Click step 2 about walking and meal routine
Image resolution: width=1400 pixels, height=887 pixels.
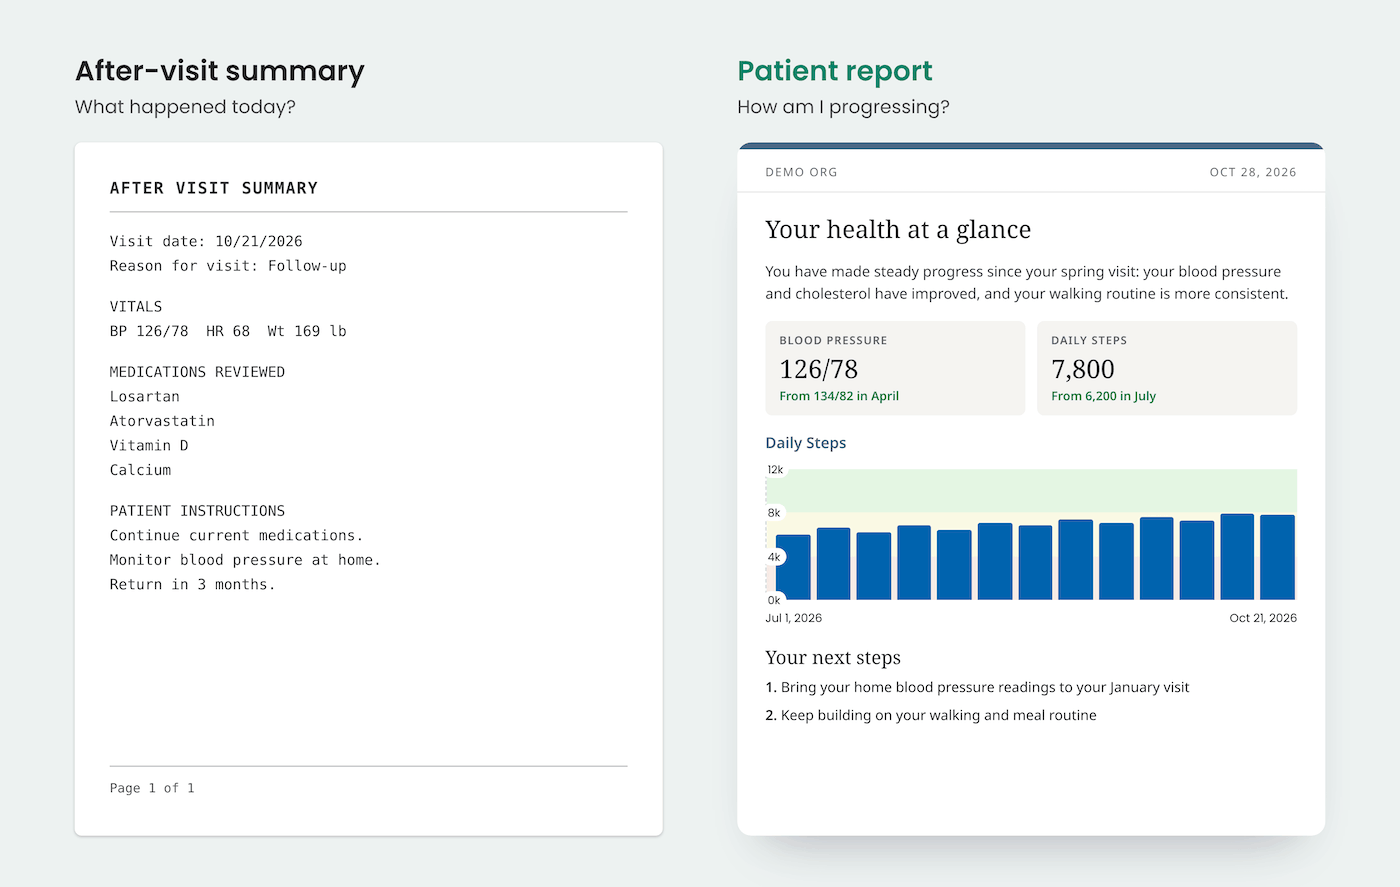(x=931, y=715)
